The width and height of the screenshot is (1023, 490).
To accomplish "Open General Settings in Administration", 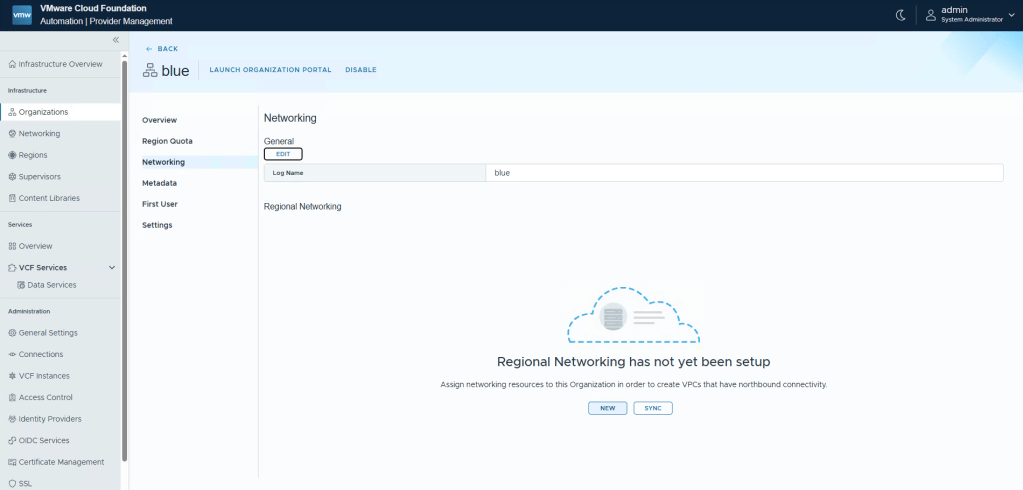I will coord(47,333).
